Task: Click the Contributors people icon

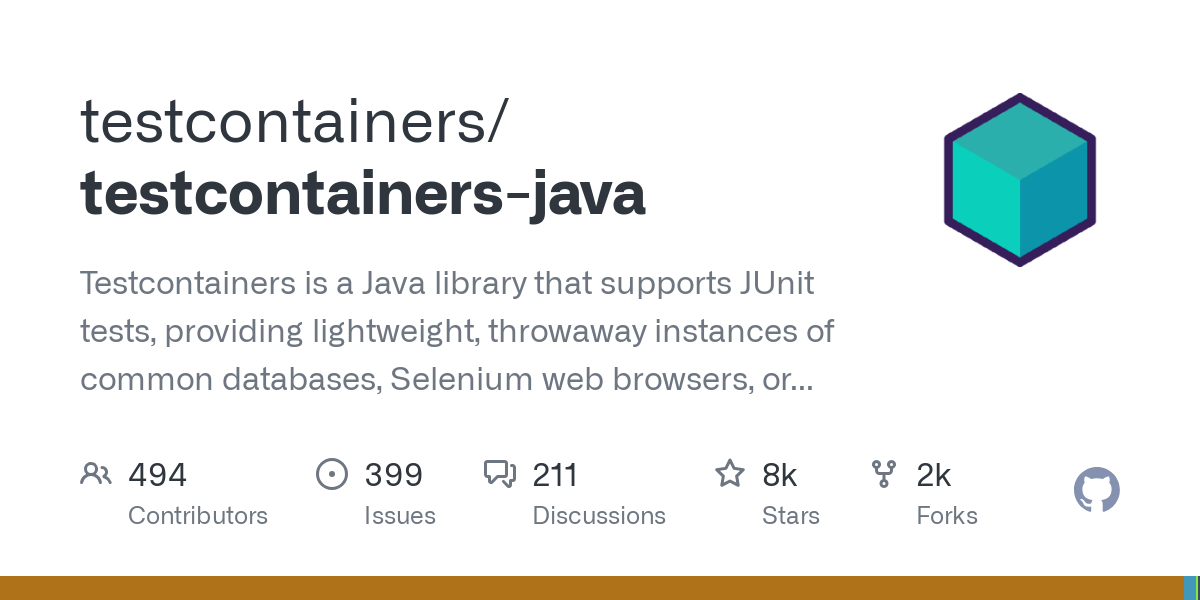Action: [x=95, y=474]
